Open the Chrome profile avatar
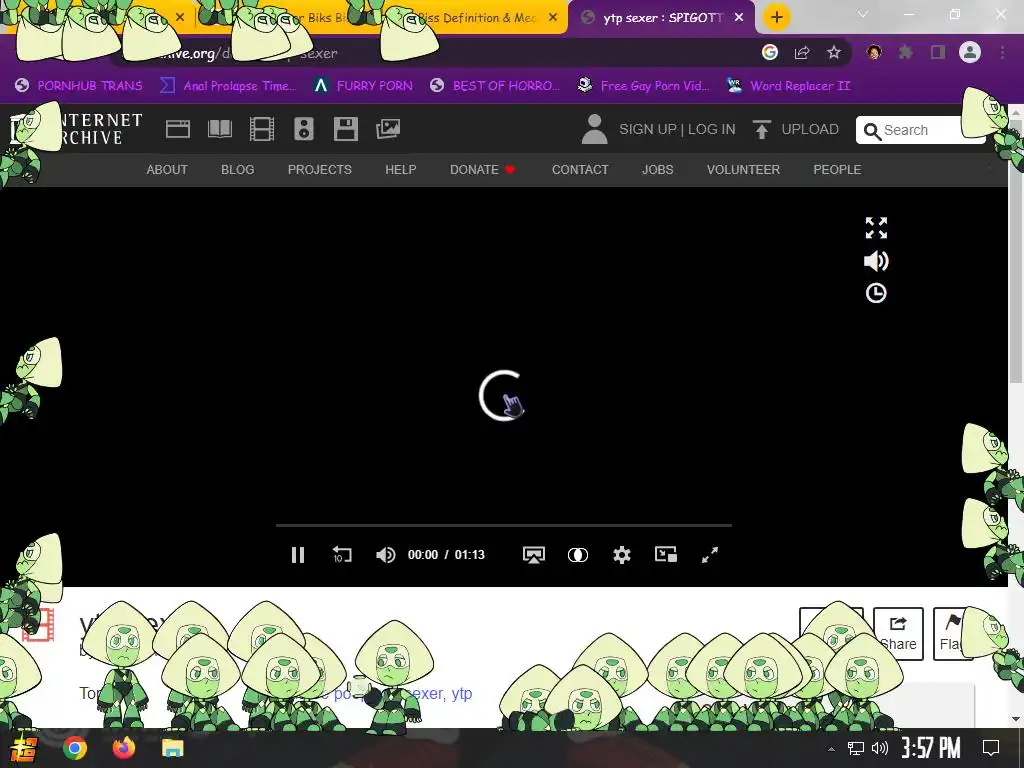 (x=970, y=52)
